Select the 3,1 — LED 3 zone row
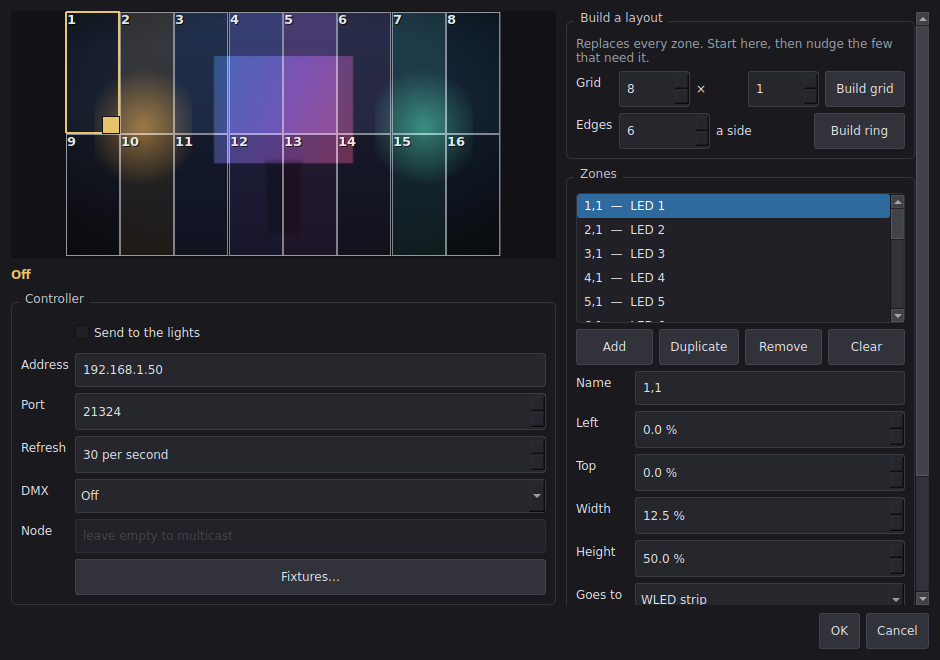This screenshot has height=660, width=940. (x=733, y=254)
